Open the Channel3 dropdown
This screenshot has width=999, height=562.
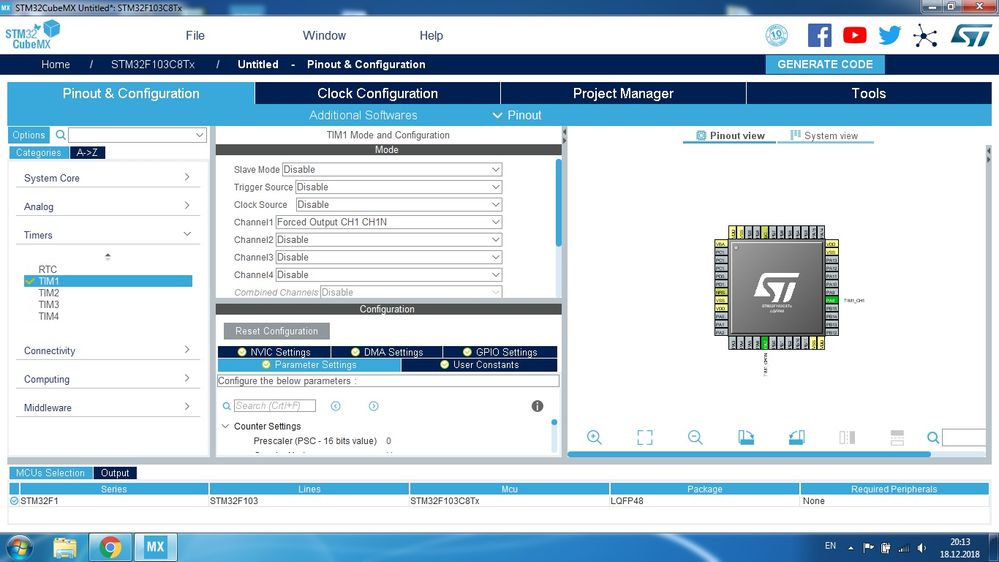point(389,257)
